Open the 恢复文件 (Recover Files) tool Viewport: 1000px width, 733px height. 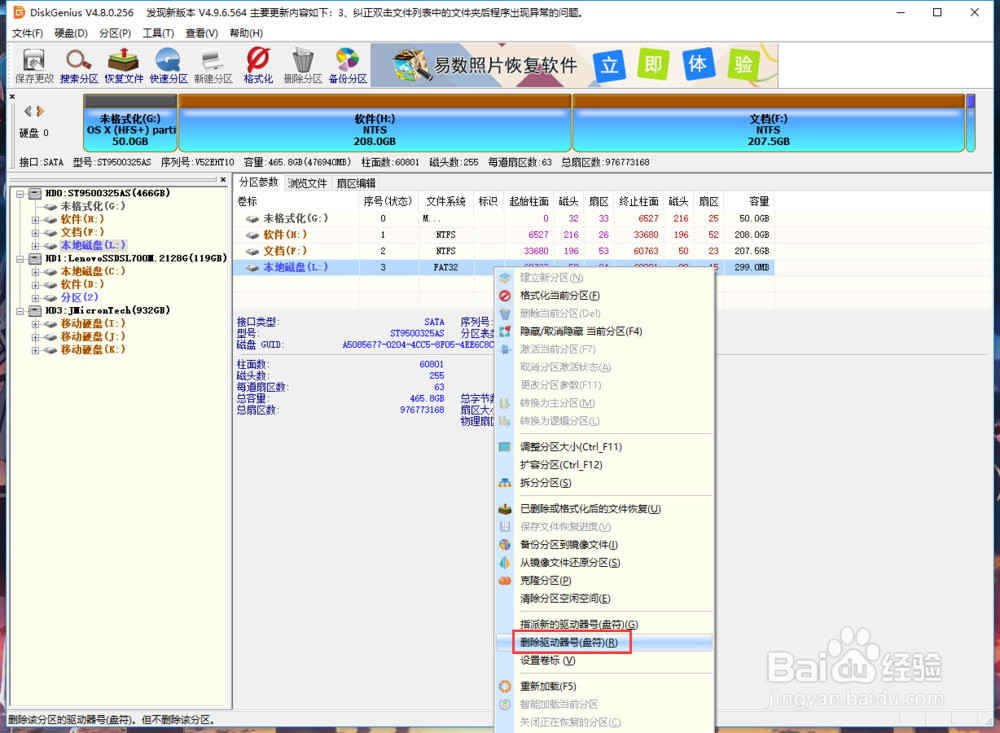coord(122,65)
